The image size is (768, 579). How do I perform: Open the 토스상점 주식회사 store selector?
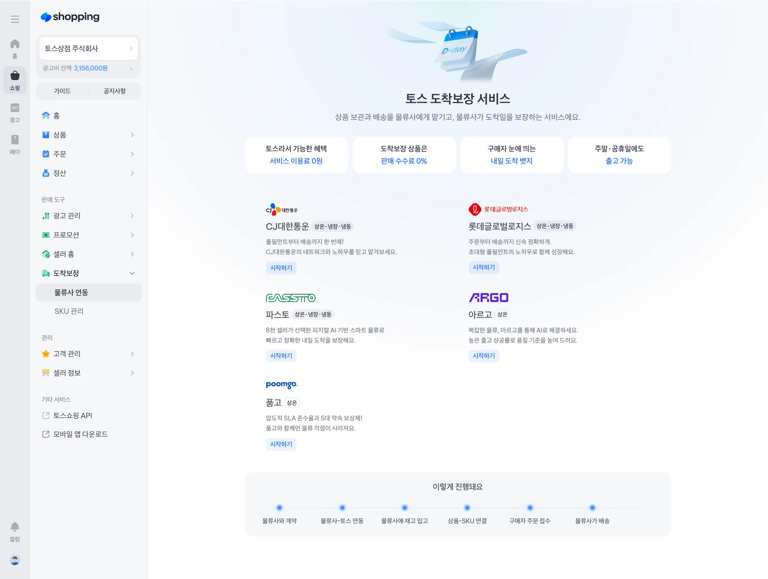point(88,48)
